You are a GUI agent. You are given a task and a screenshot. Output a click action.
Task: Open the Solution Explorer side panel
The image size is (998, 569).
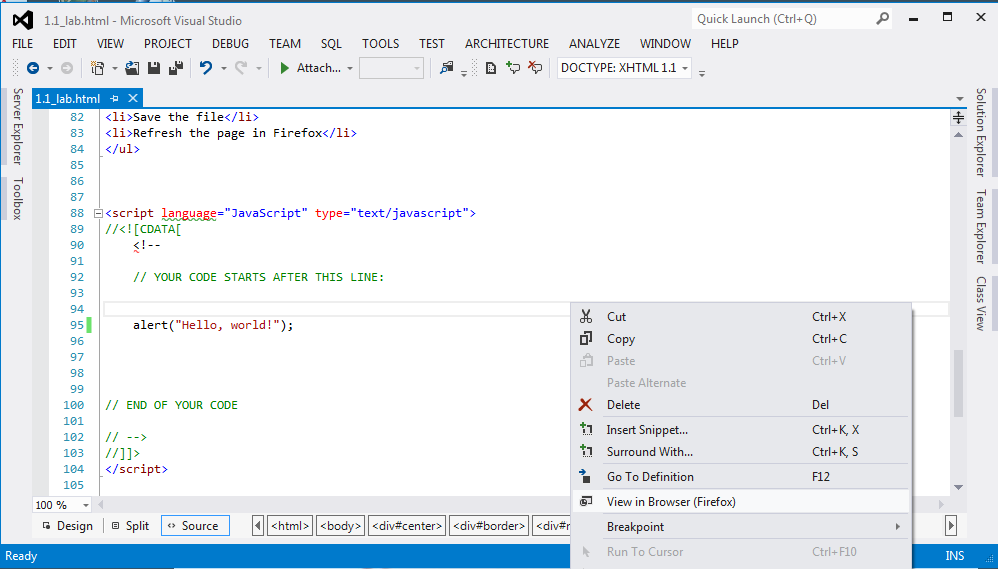(981, 131)
